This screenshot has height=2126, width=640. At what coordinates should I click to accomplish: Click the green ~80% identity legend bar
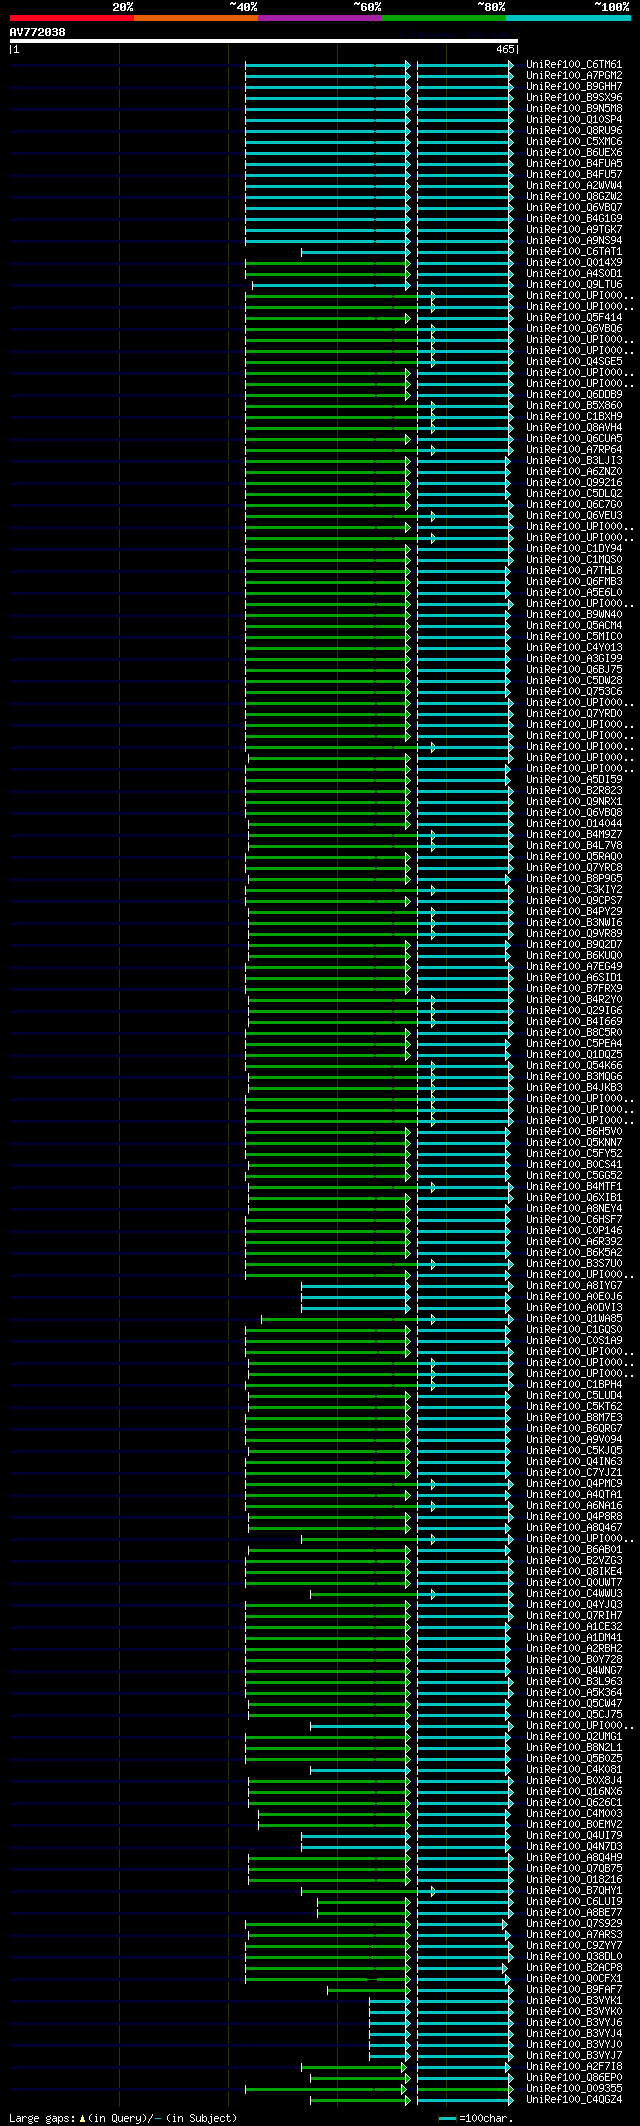coord(444,18)
